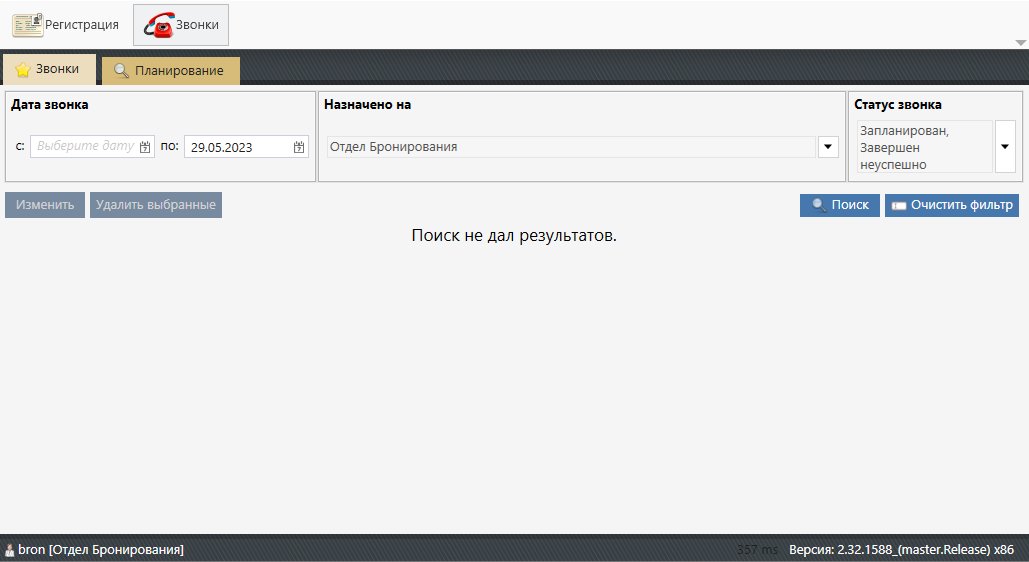Expand the Статус звонка dropdown arrow
The width and height of the screenshot is (1029, 562).
pyautogui.click(x=1005, y=147)
